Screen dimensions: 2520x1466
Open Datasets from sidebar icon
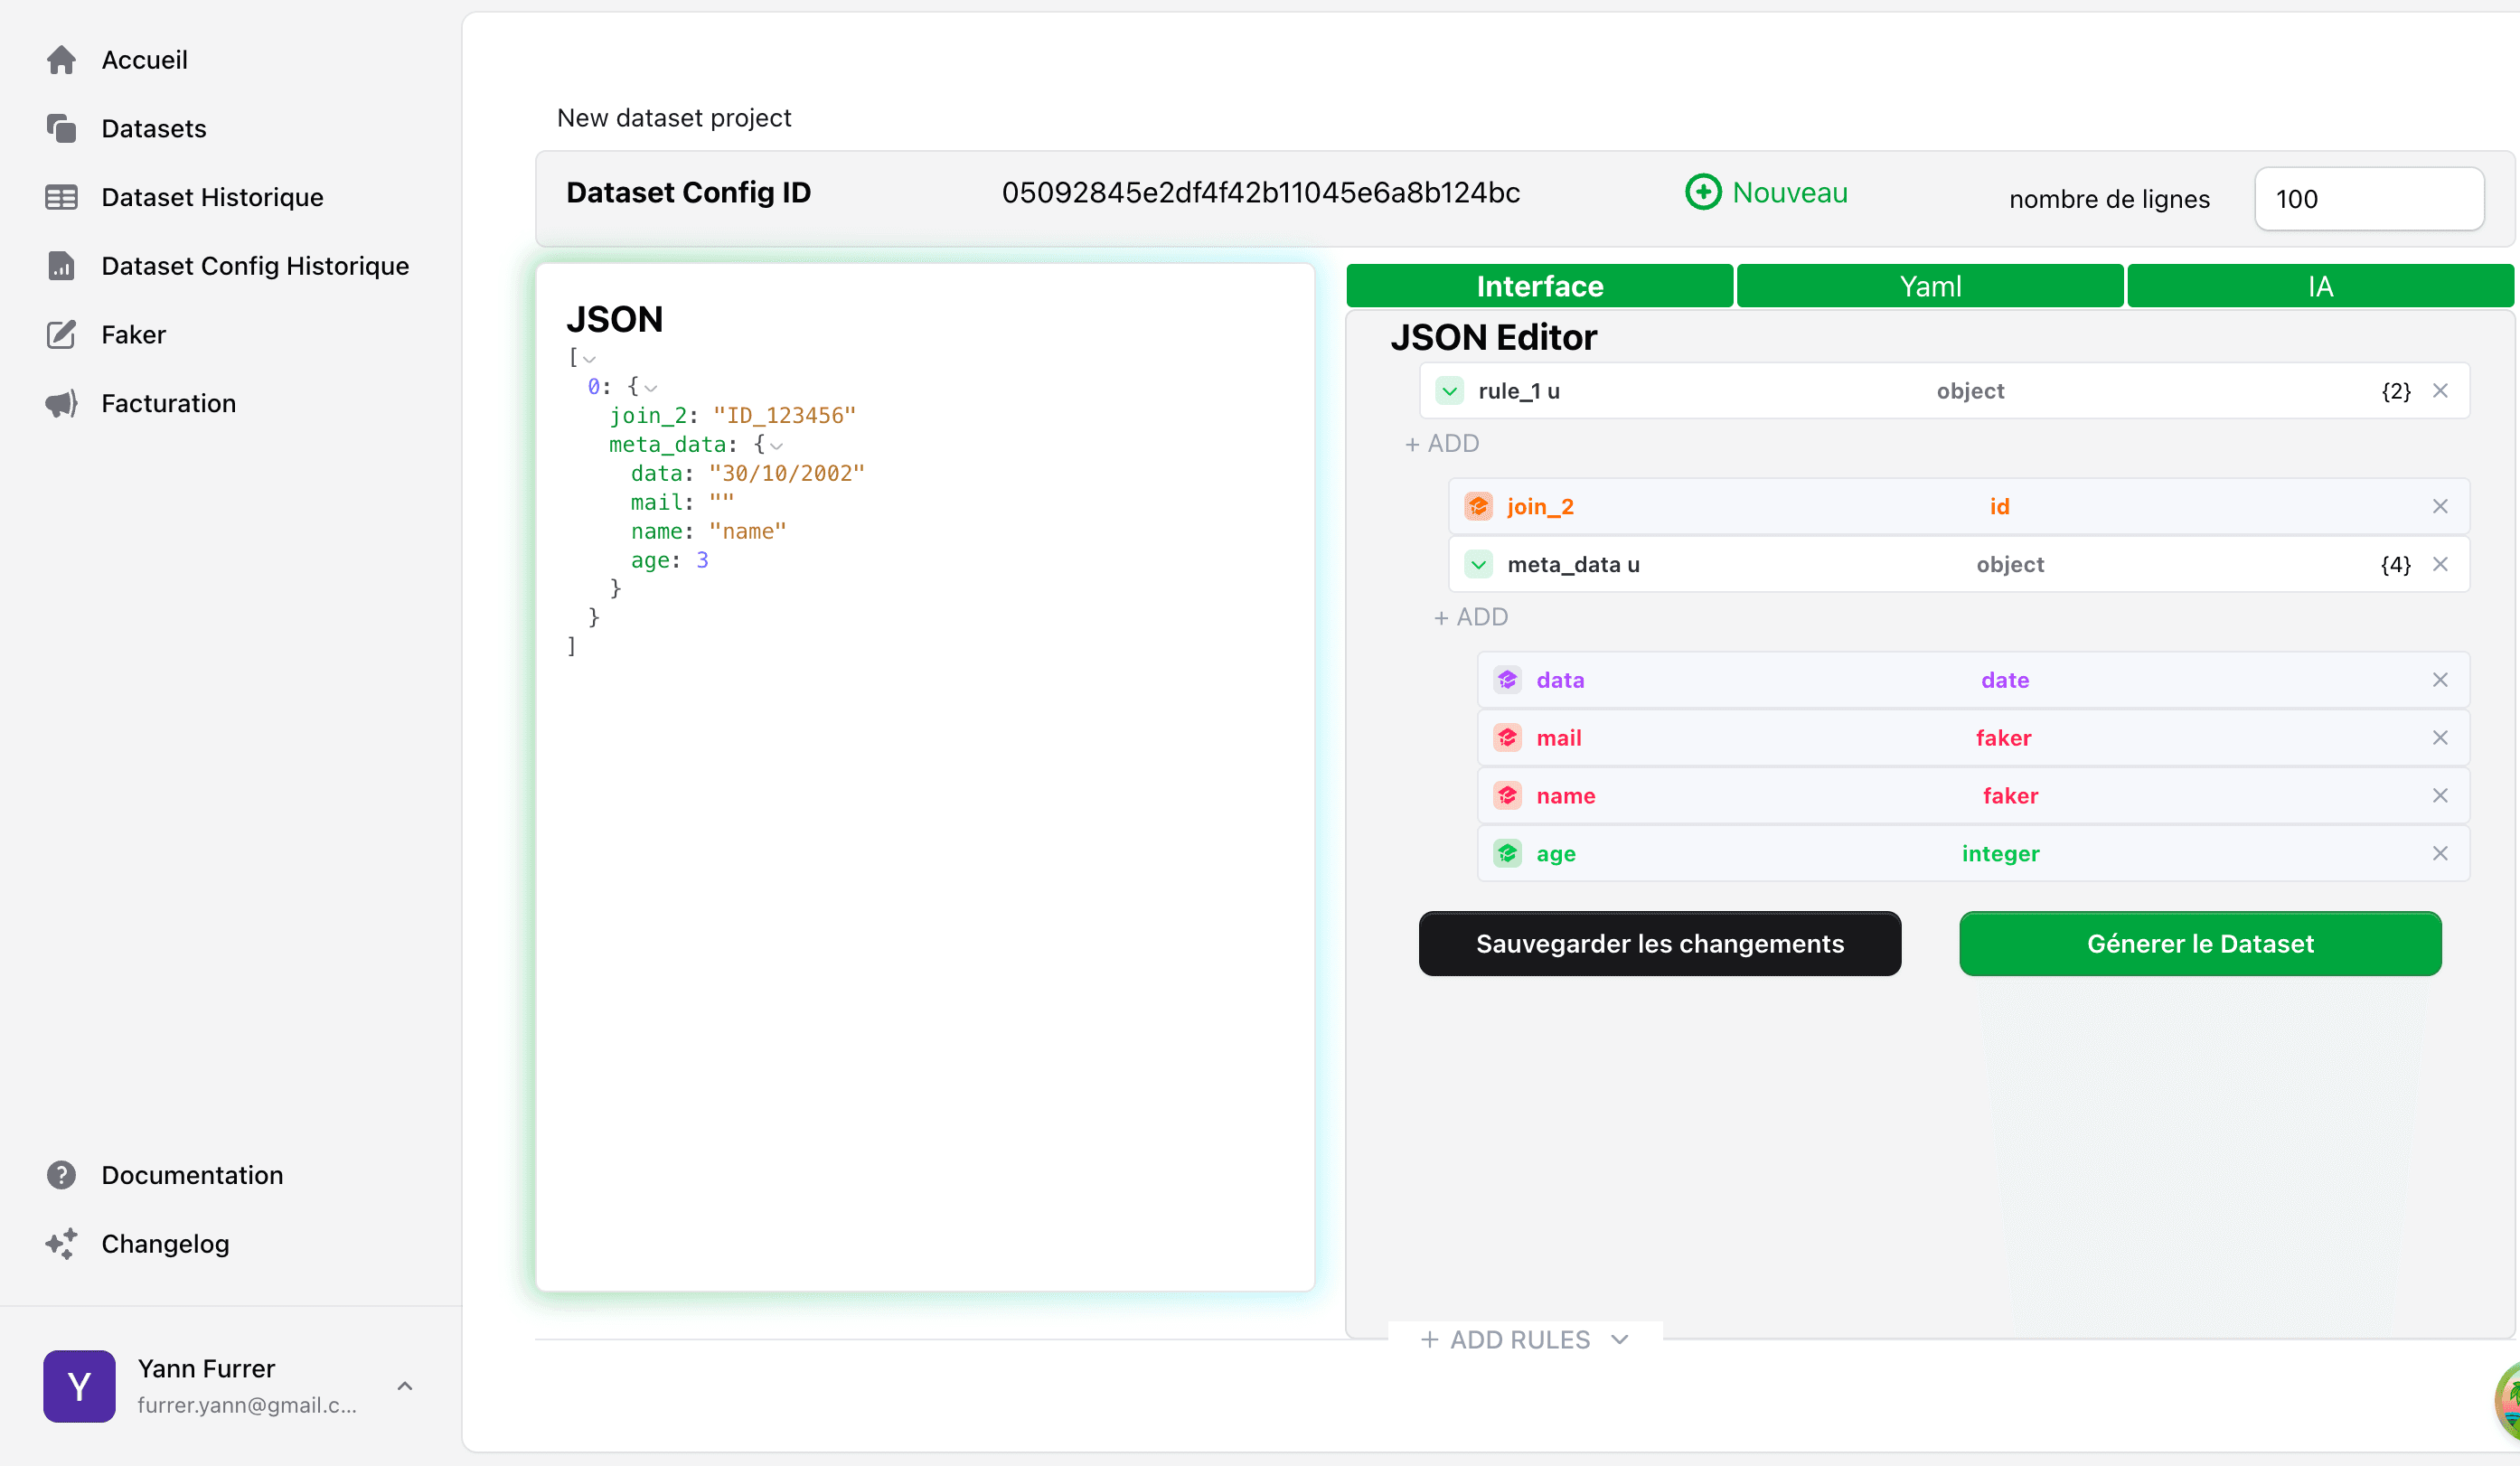(61, 129)
